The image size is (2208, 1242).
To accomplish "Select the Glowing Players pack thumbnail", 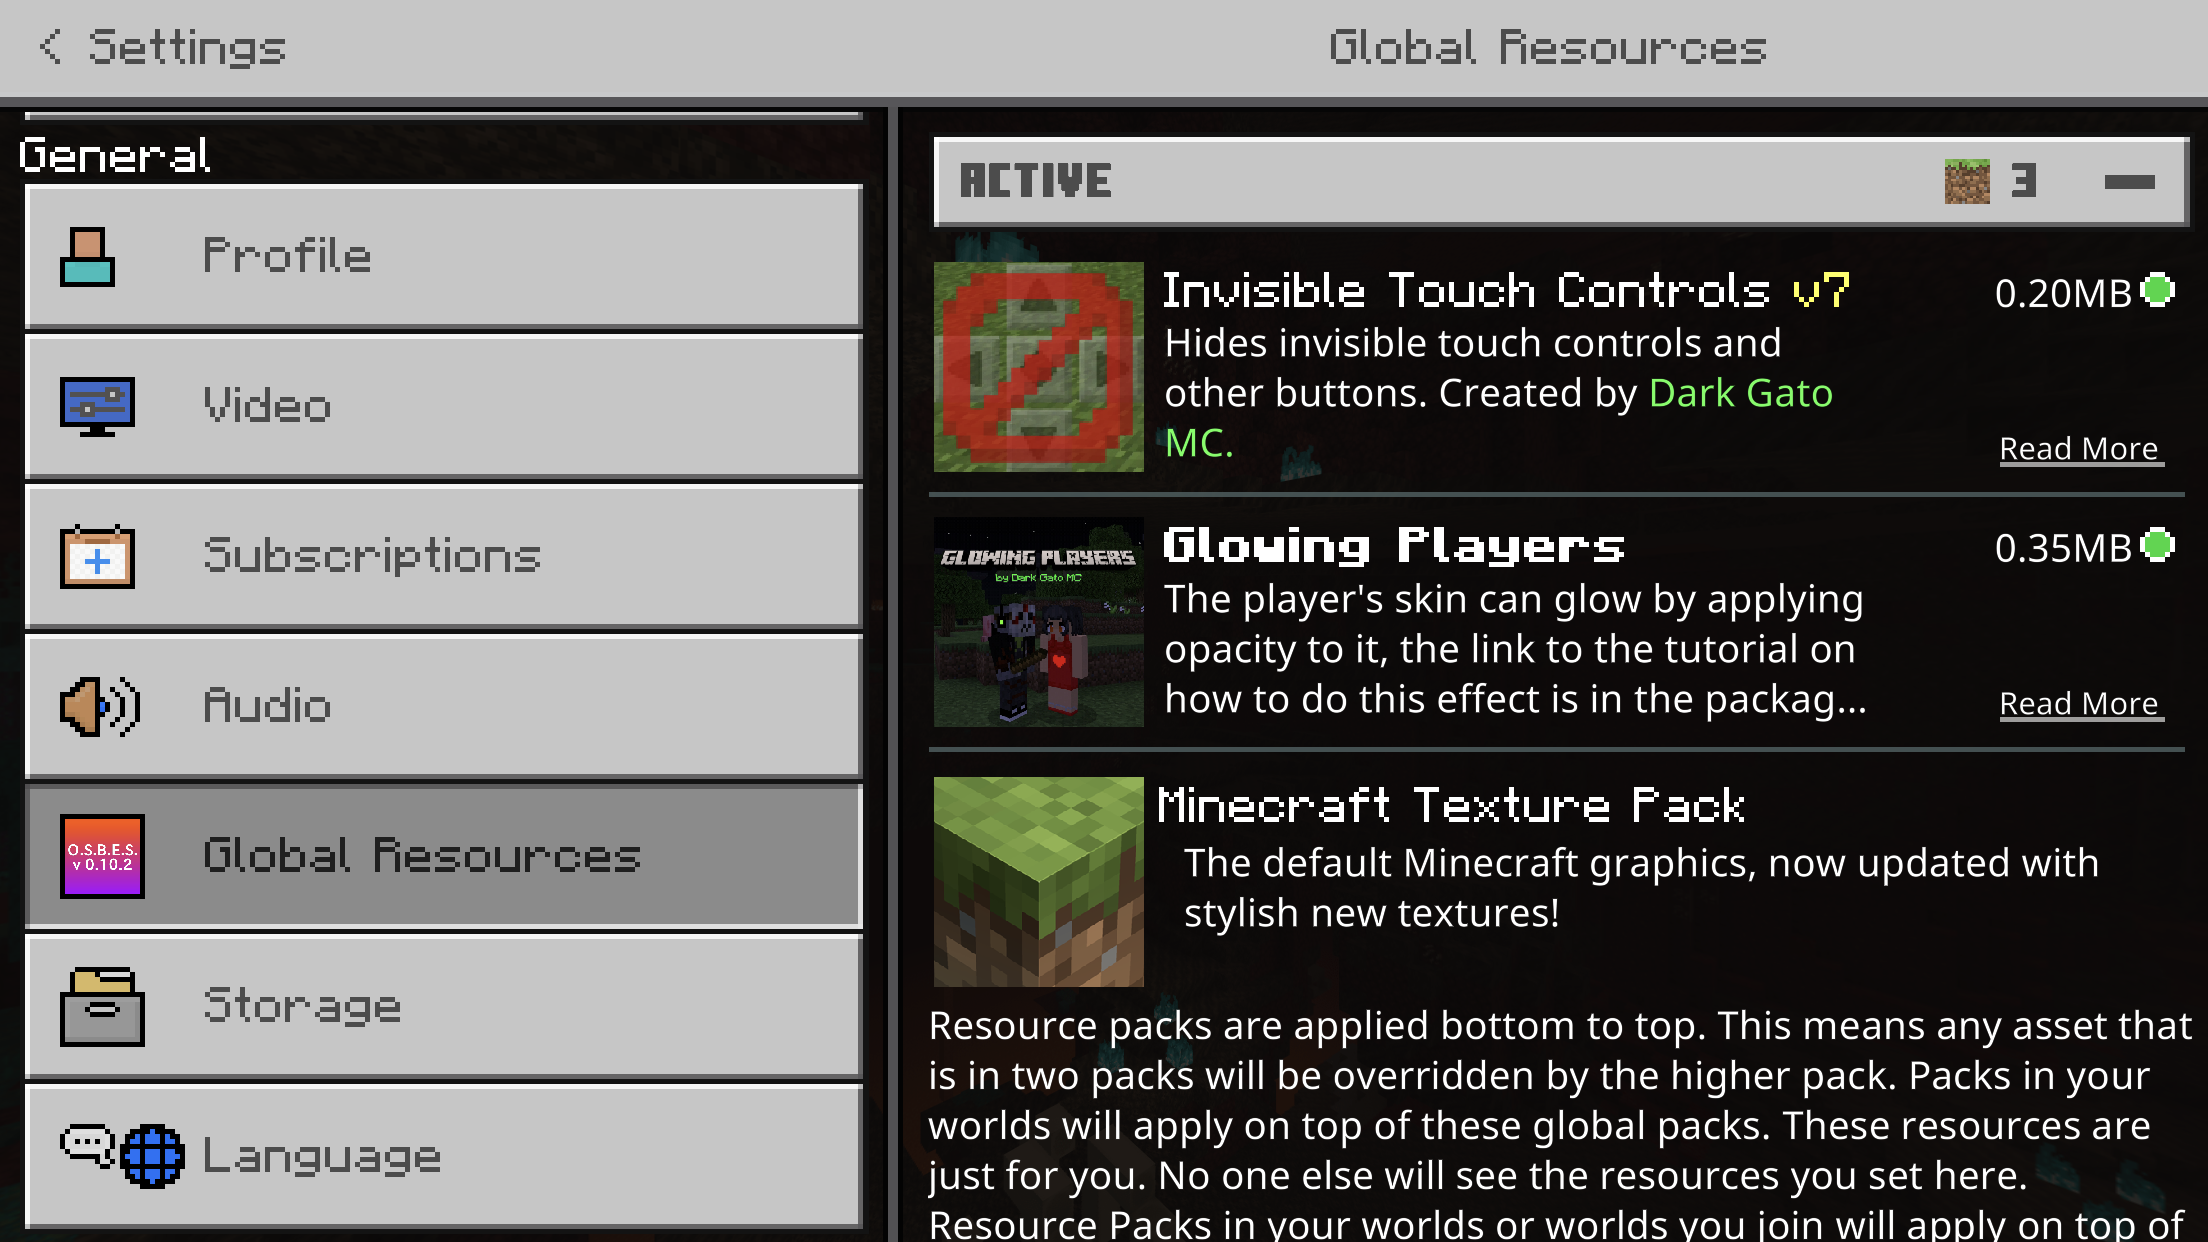I will pos(1038,622).
